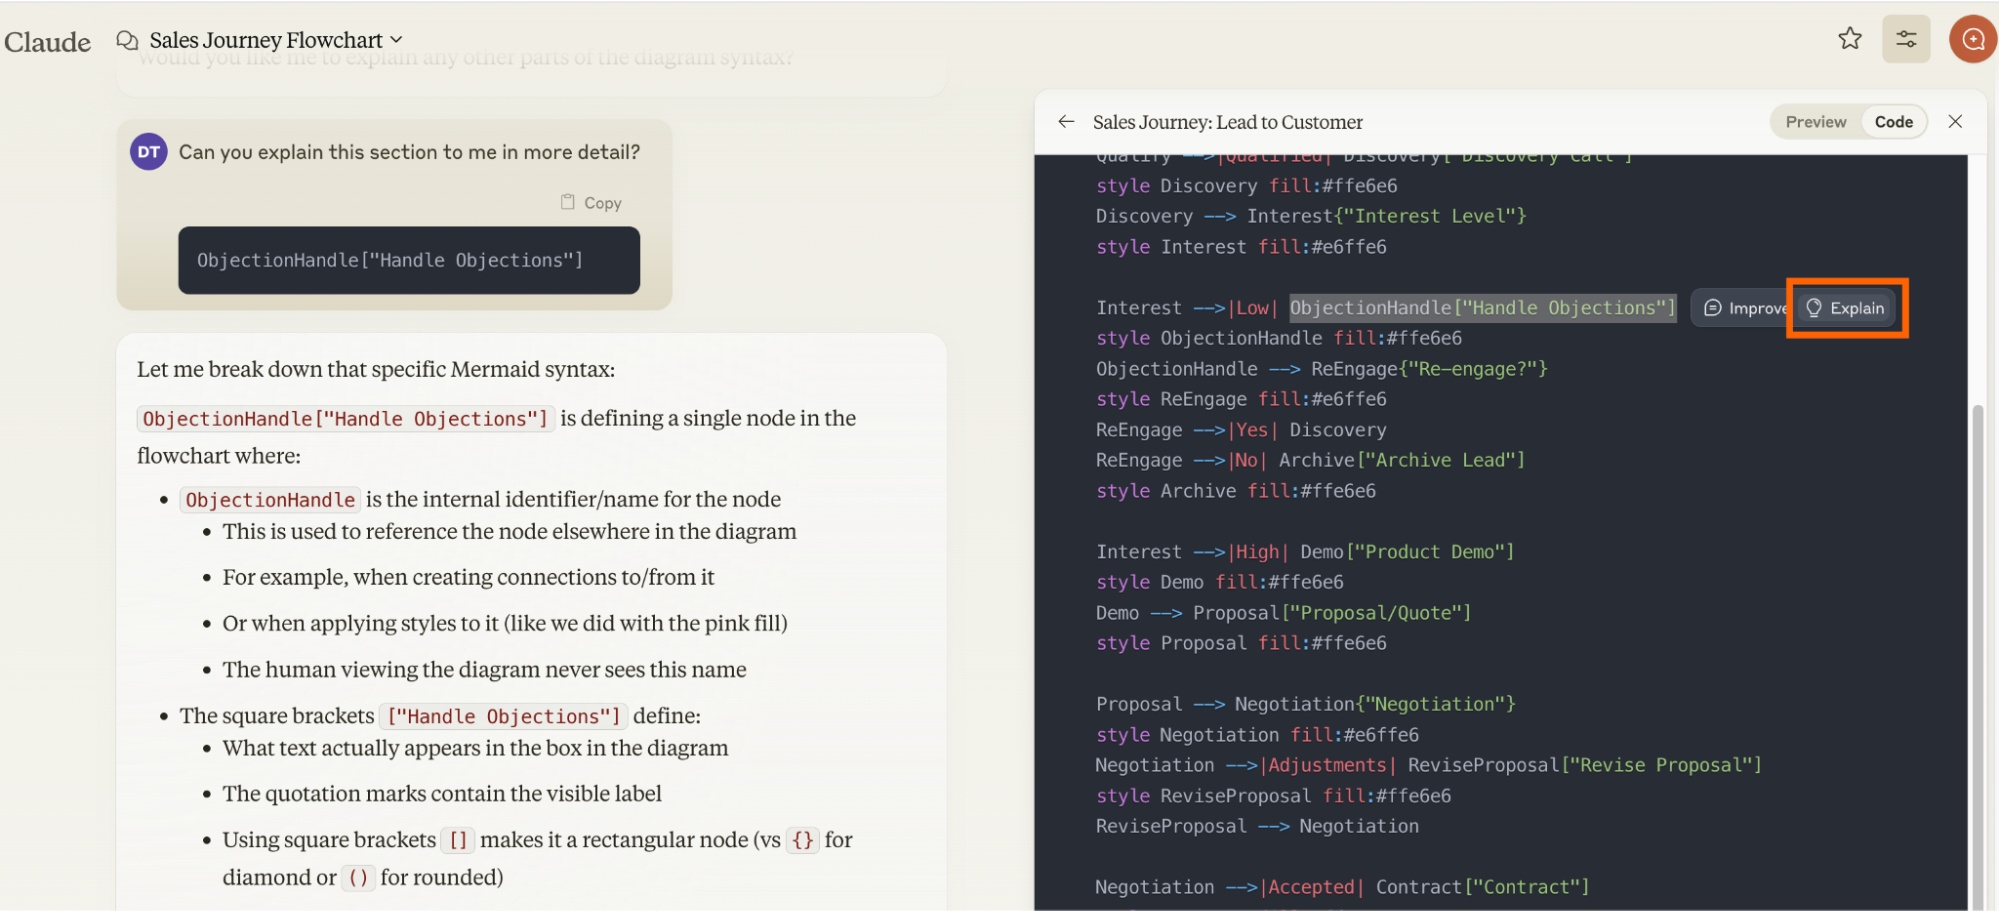Click the Archive Lead code line in editor
The width and height of the screenshot is (1999, 911).
click(x=1309, y=460)
